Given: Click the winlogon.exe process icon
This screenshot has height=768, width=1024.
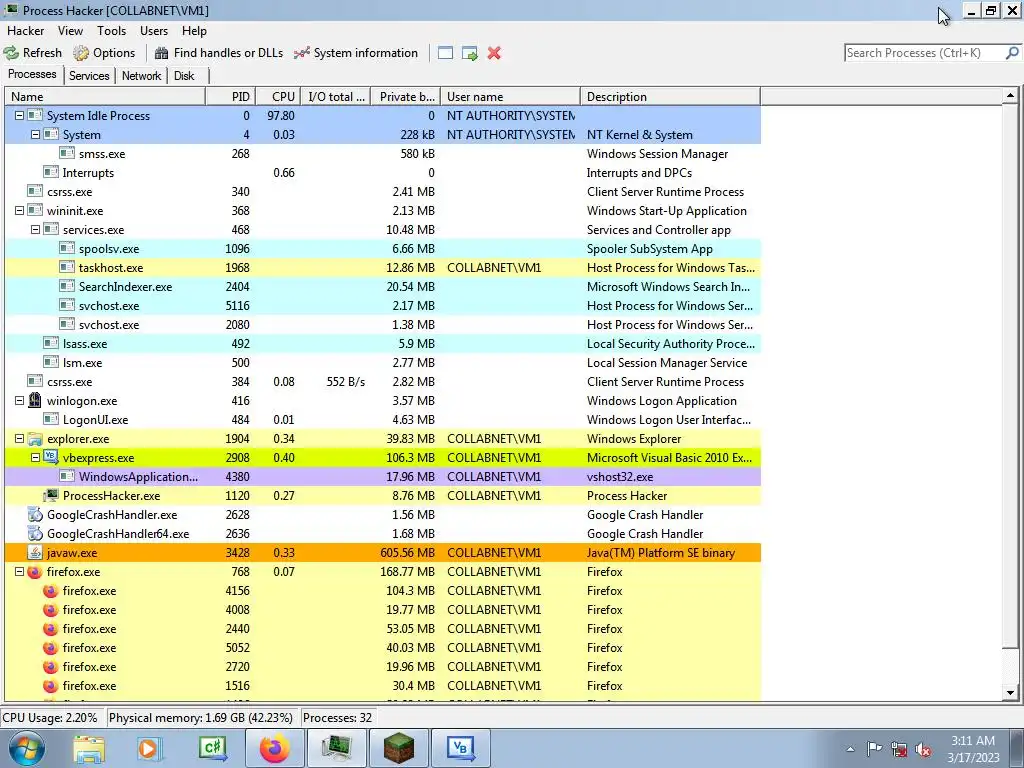Looking at the screenshot, I should point(35,400).
